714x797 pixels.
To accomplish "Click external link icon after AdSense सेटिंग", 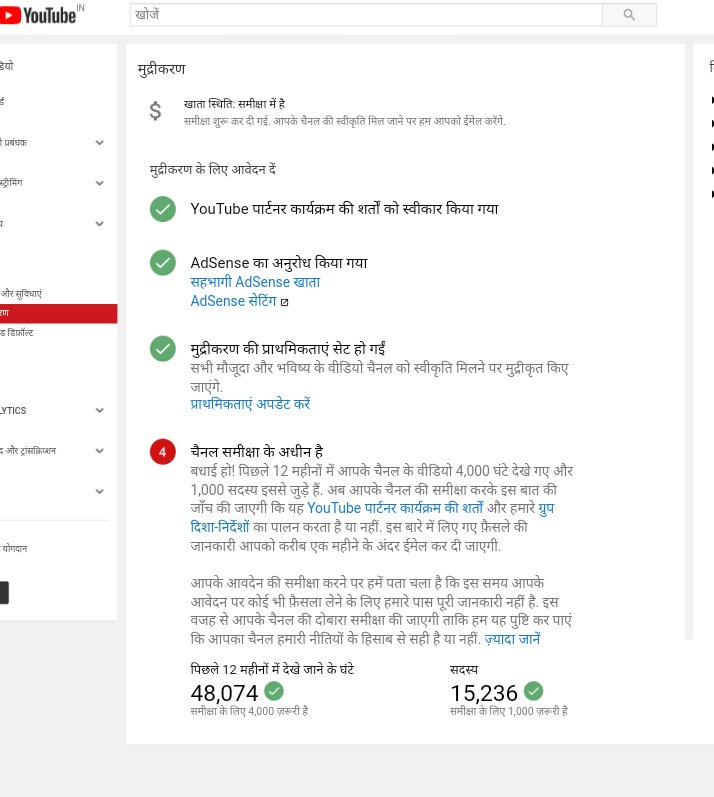I will click(285, 302).
